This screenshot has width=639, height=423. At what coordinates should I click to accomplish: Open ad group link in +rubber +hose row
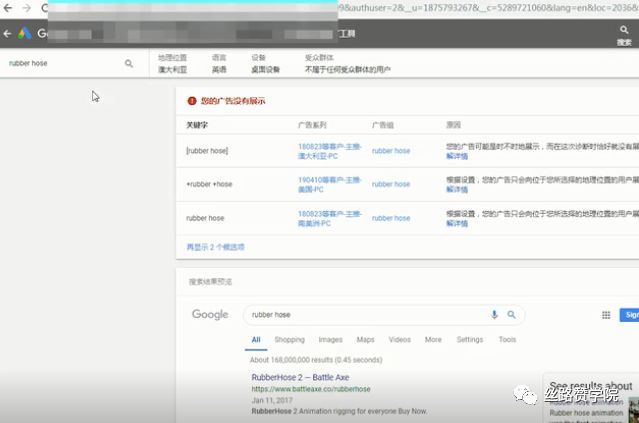pos(391,184)
